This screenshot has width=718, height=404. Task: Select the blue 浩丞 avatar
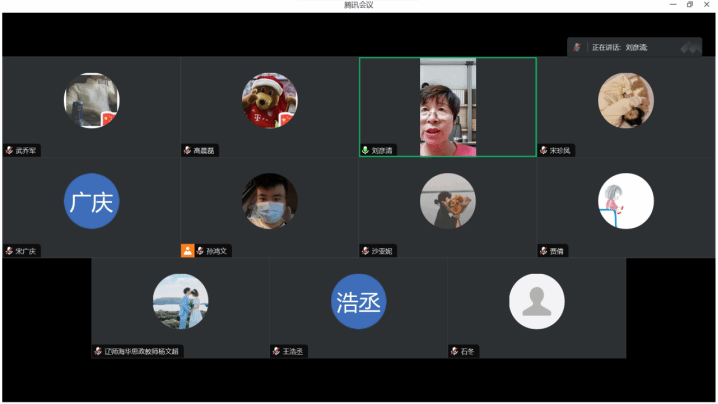(358, 302)
